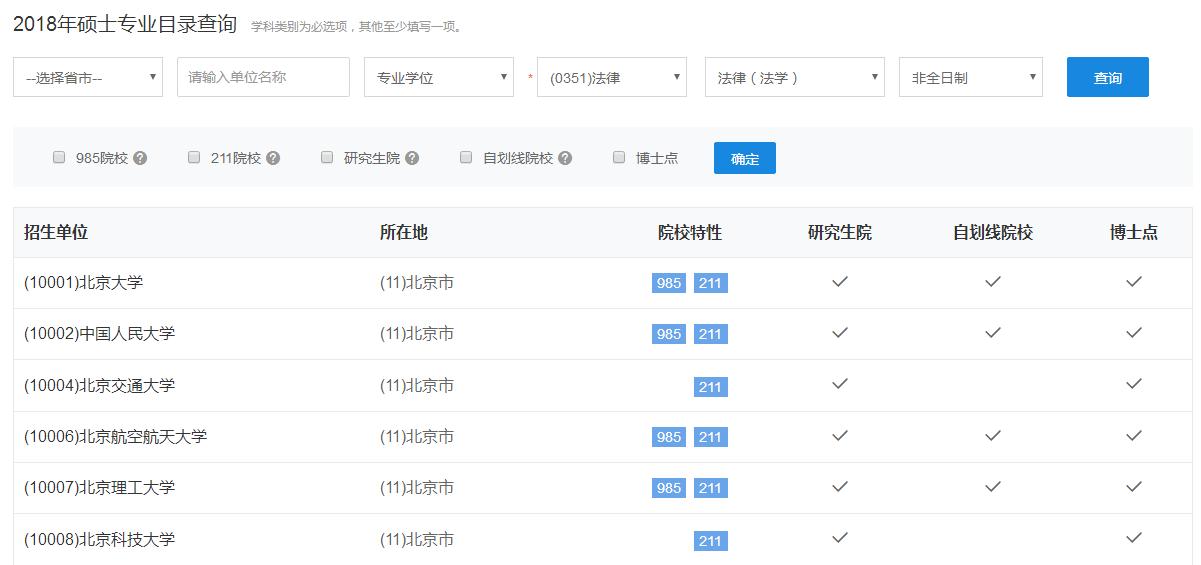Toggle the 博士点 checkbox
This screenshot has height=565, width=1201.
pyautogui.click(x=619, y=157)
